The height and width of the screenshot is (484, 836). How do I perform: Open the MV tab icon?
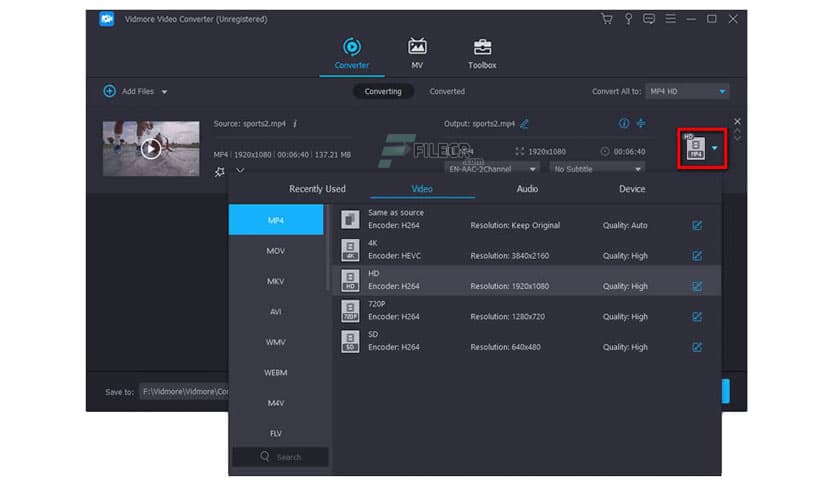pyautogui.click(x=417, y=48)
